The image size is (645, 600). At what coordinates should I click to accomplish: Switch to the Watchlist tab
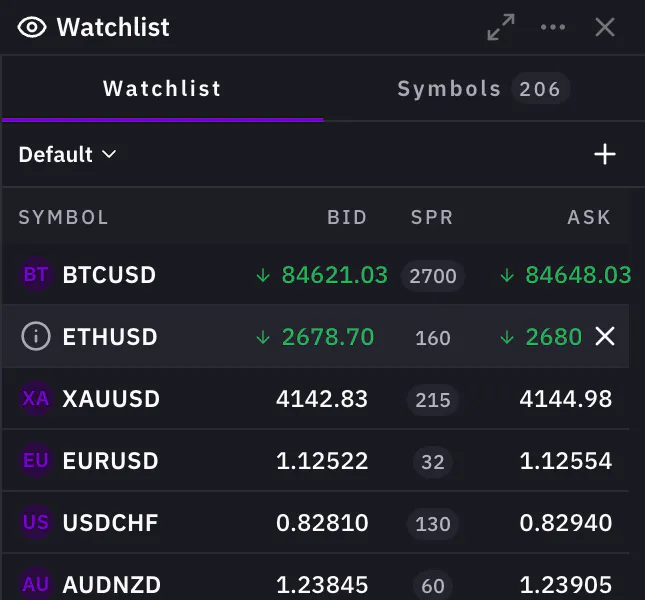tap(162, 88)
